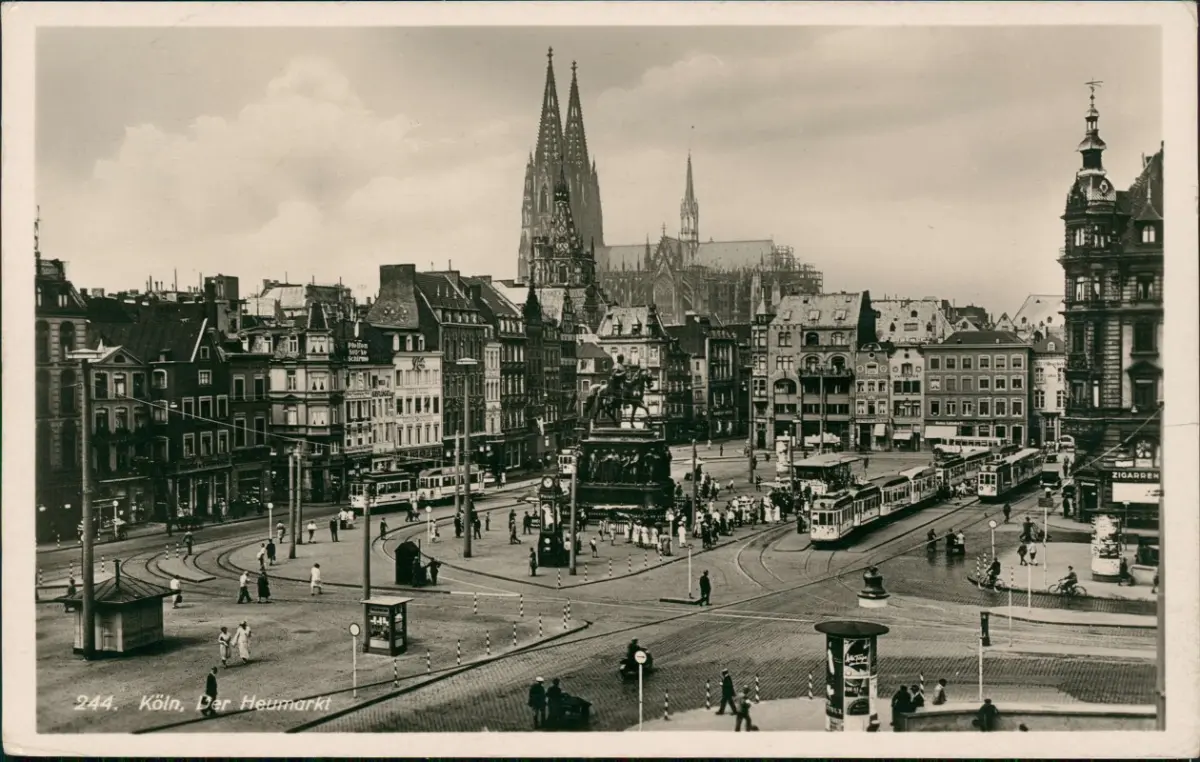Click the lone pedestrian crossing the tracks
This screenshot has width=1200, height=762.
coord(704,588)
